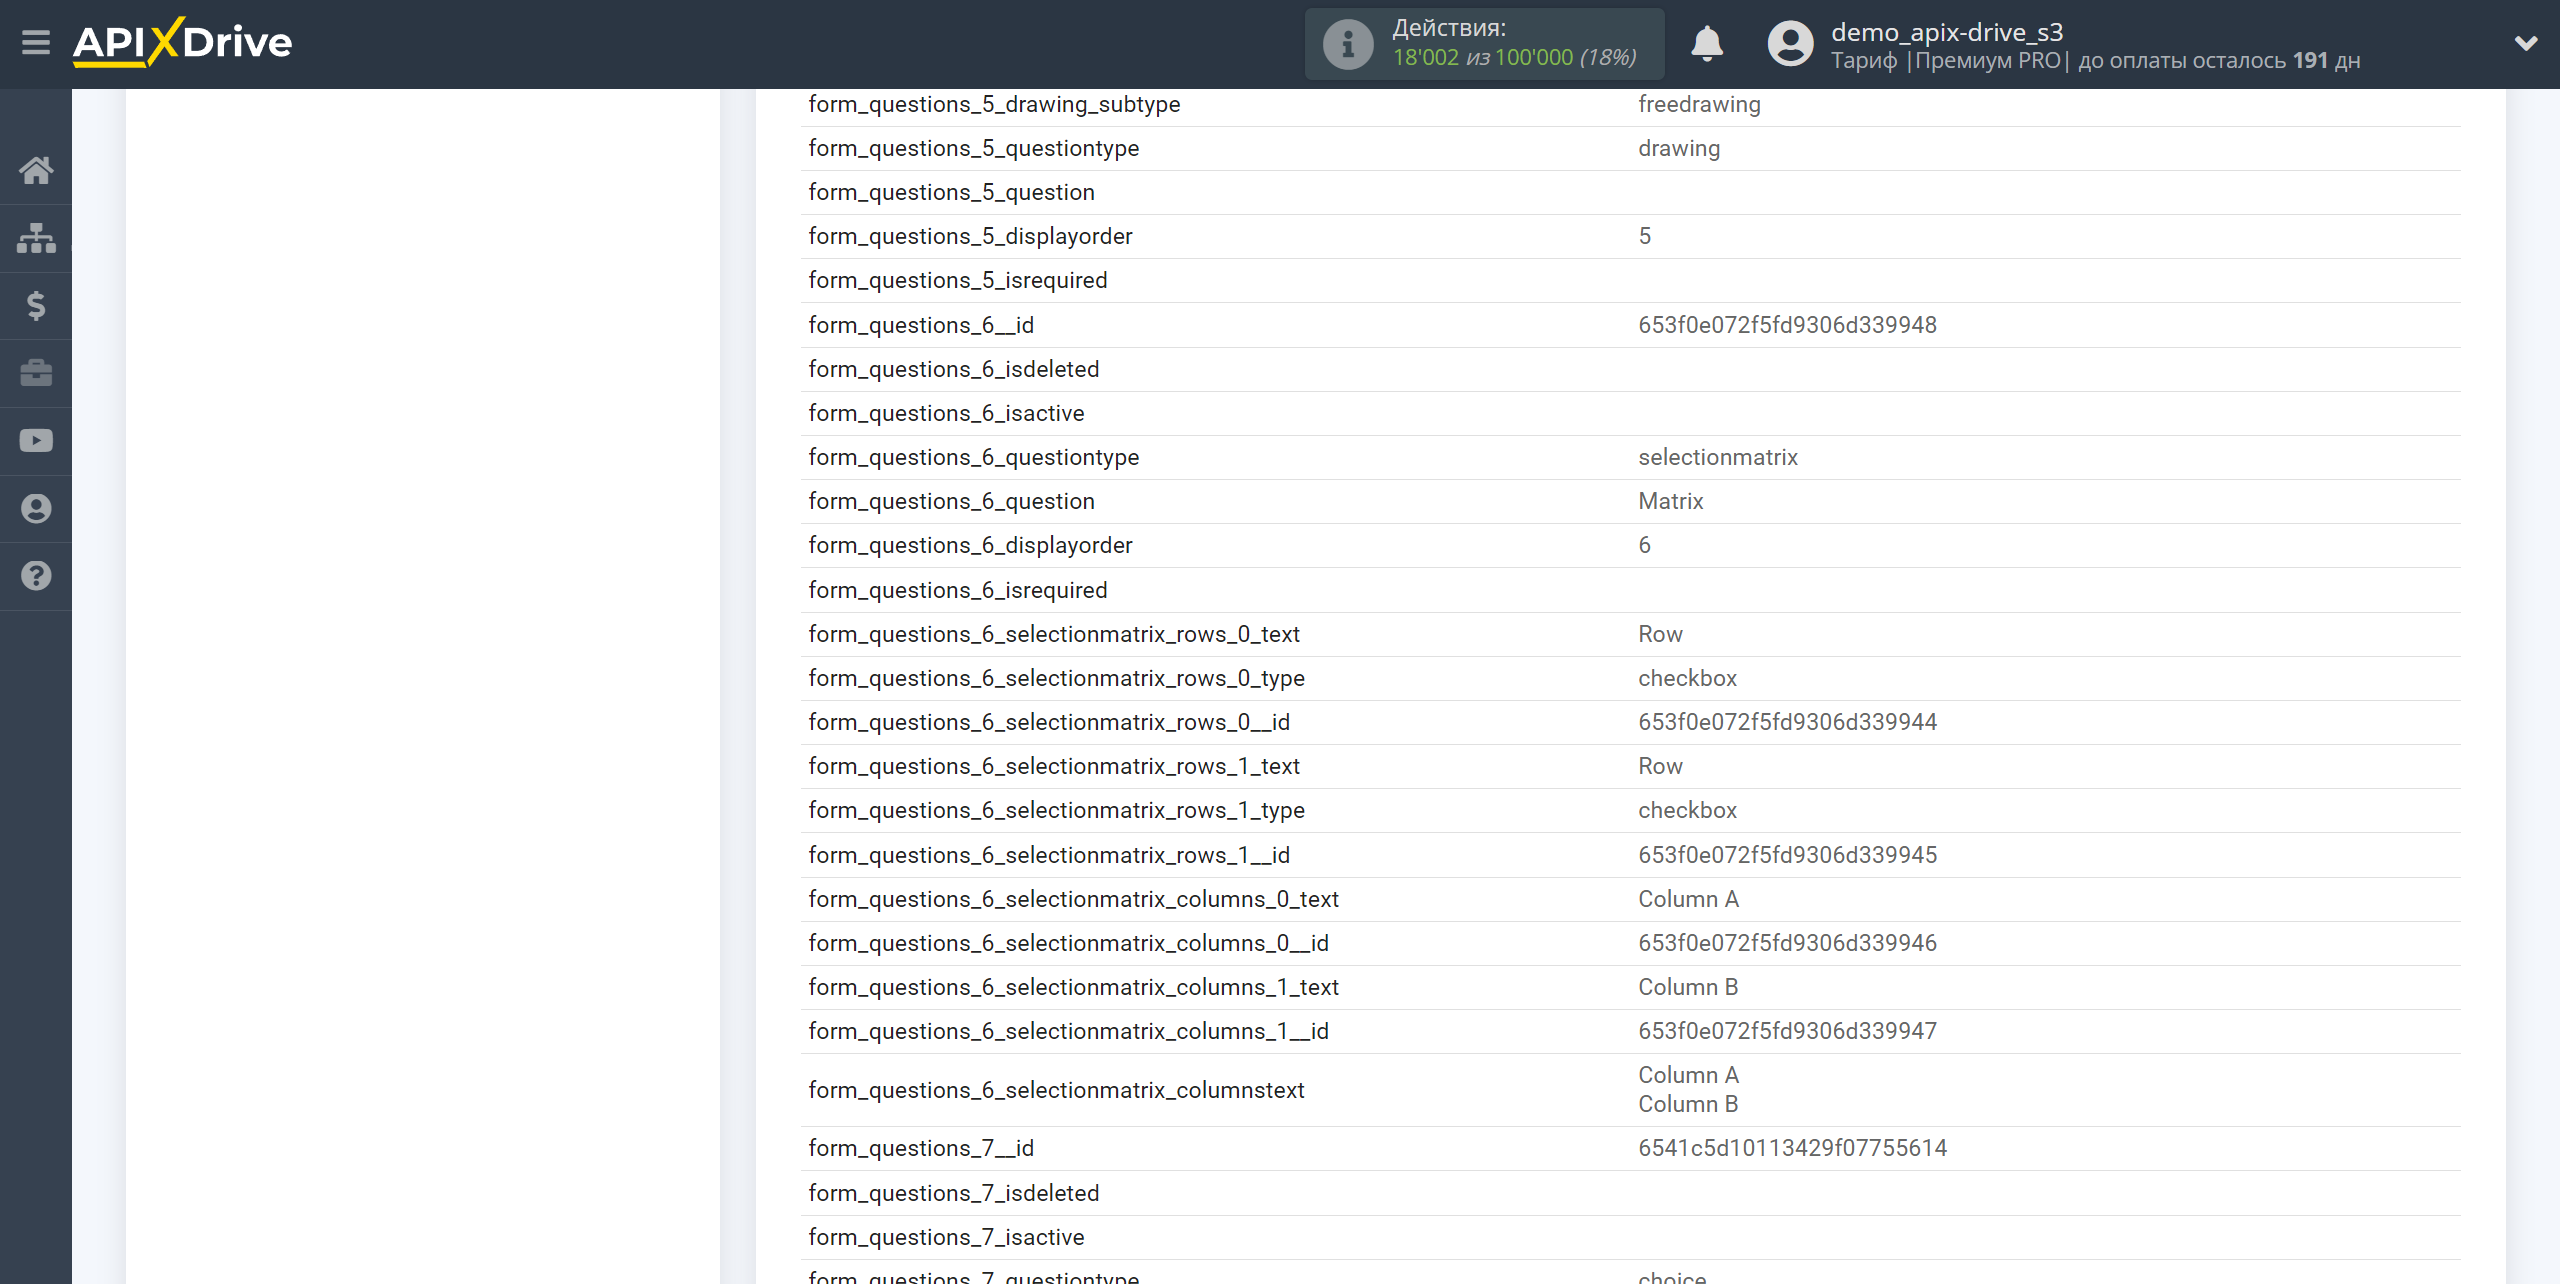
Task: Select the value 653f0e072f5fd9306d339947
Action: click(1787, 1031)
